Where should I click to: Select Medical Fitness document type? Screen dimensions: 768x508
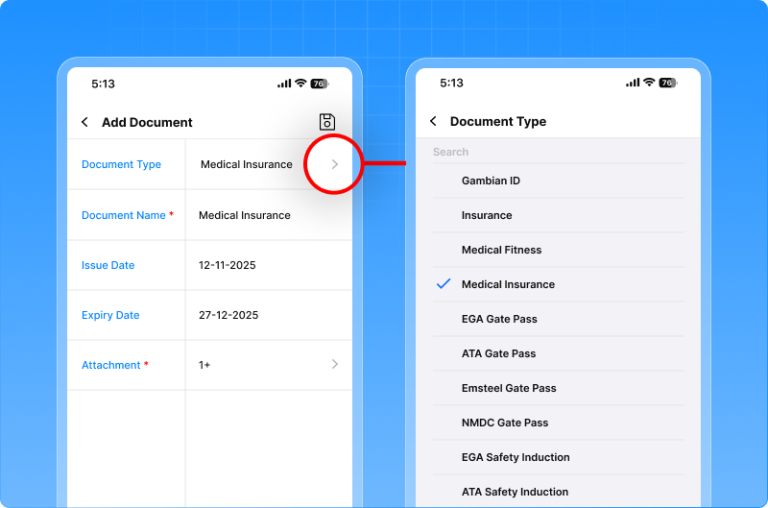pos(501,250)
